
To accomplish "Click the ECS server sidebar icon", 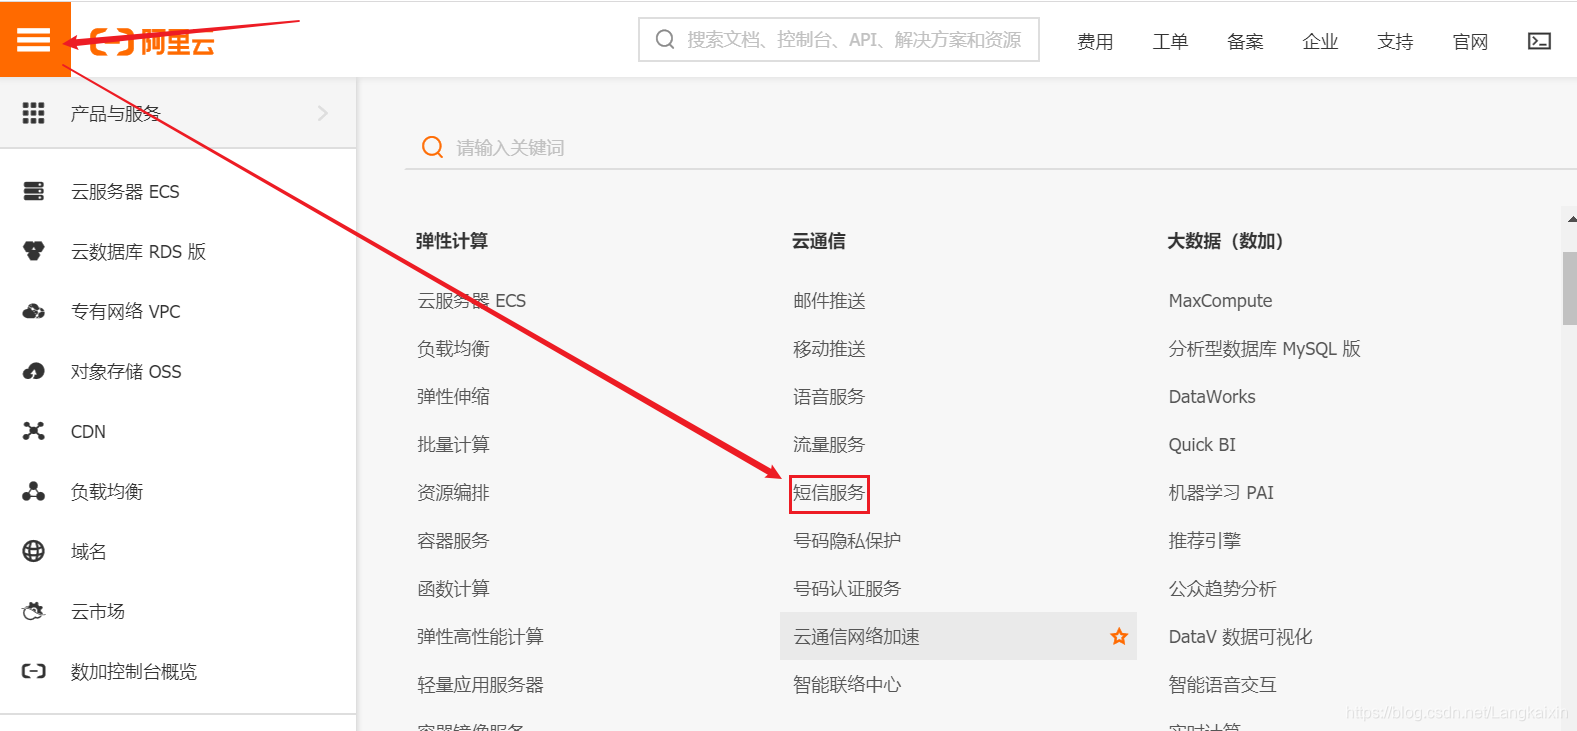I will (34, 191).
